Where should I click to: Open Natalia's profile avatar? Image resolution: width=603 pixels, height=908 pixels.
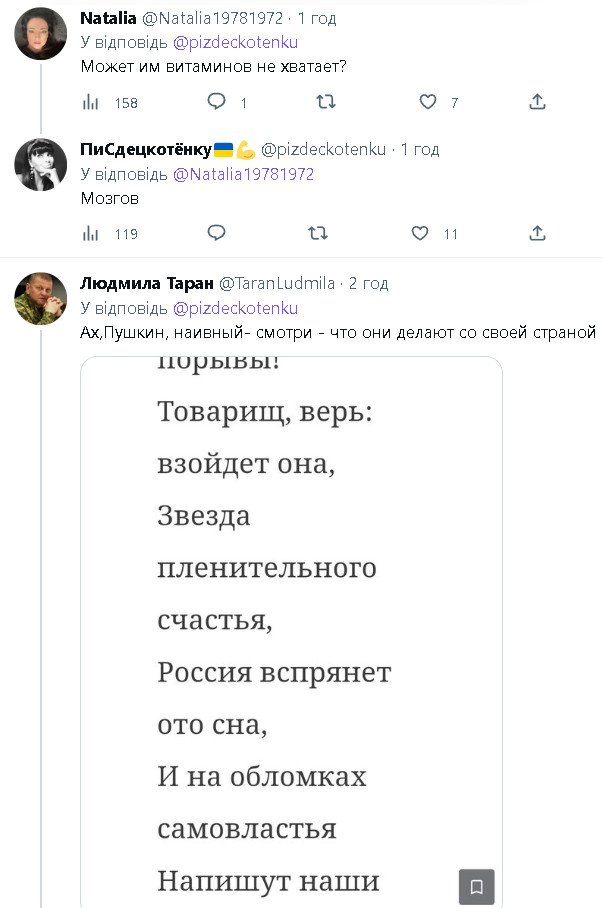tap(40, 33)
